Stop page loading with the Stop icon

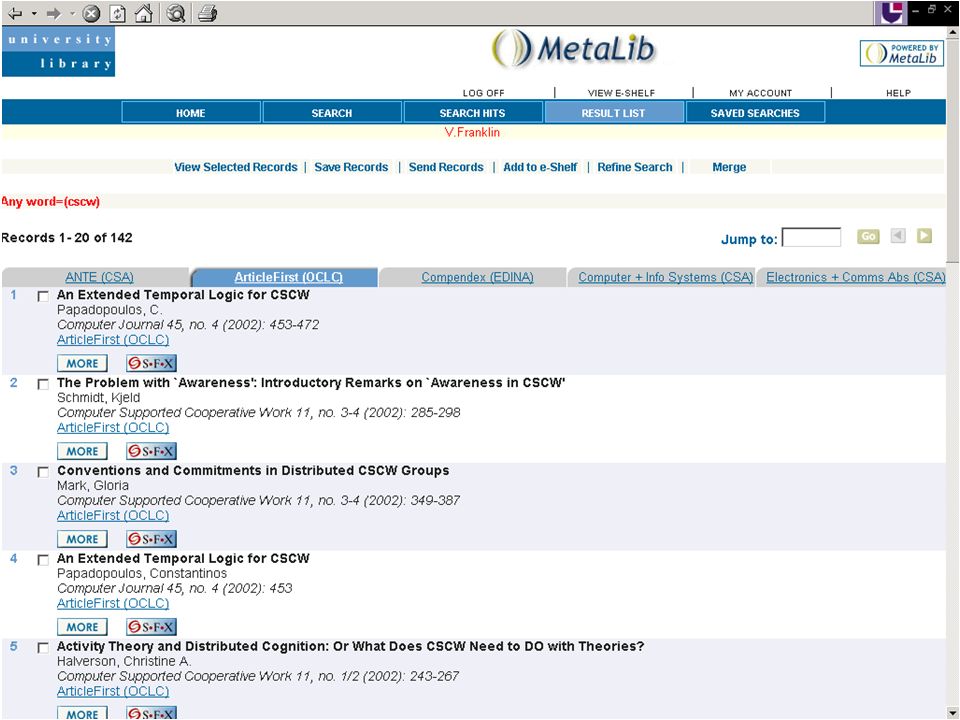click(91, 13)
